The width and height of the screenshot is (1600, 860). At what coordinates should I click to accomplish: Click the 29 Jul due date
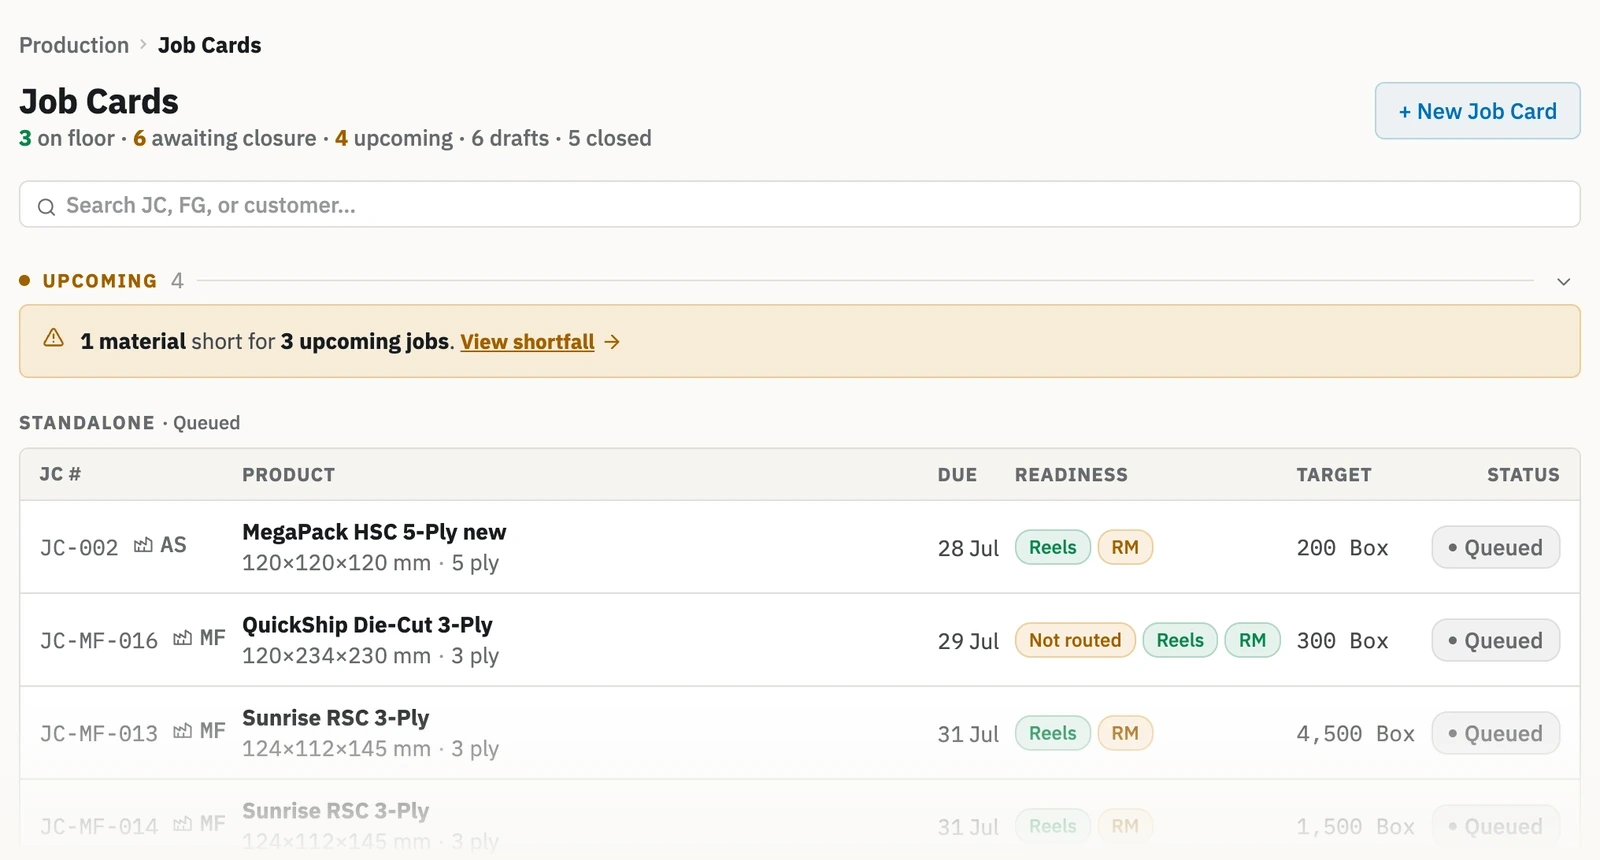click(x=968, y=641)
